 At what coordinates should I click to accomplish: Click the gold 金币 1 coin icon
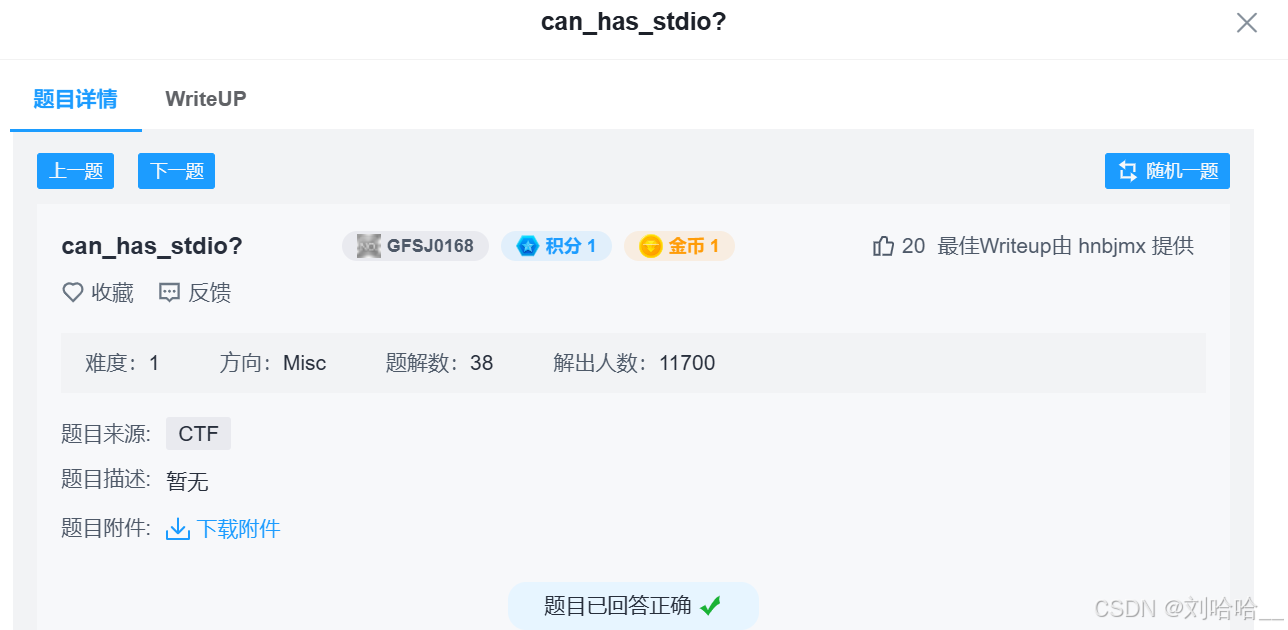653,245
